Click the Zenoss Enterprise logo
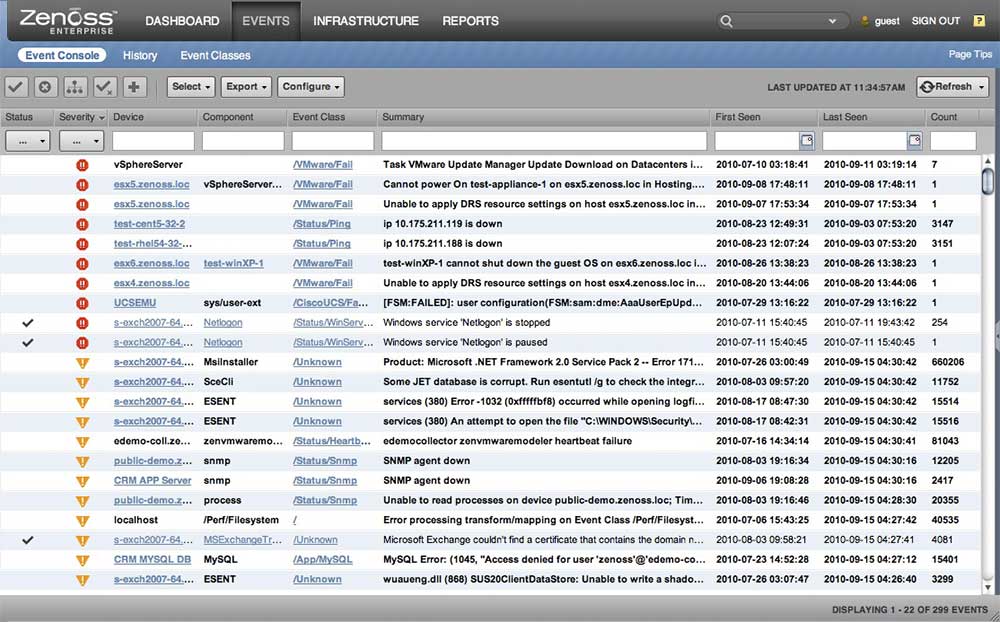This screenshot has height=622, width=1000. coord(68,21)
